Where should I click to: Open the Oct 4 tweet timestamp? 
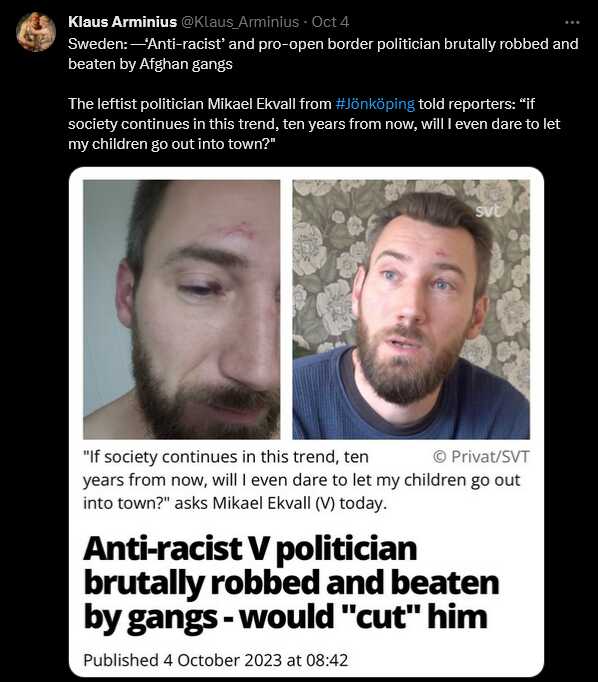pos(330,22)
